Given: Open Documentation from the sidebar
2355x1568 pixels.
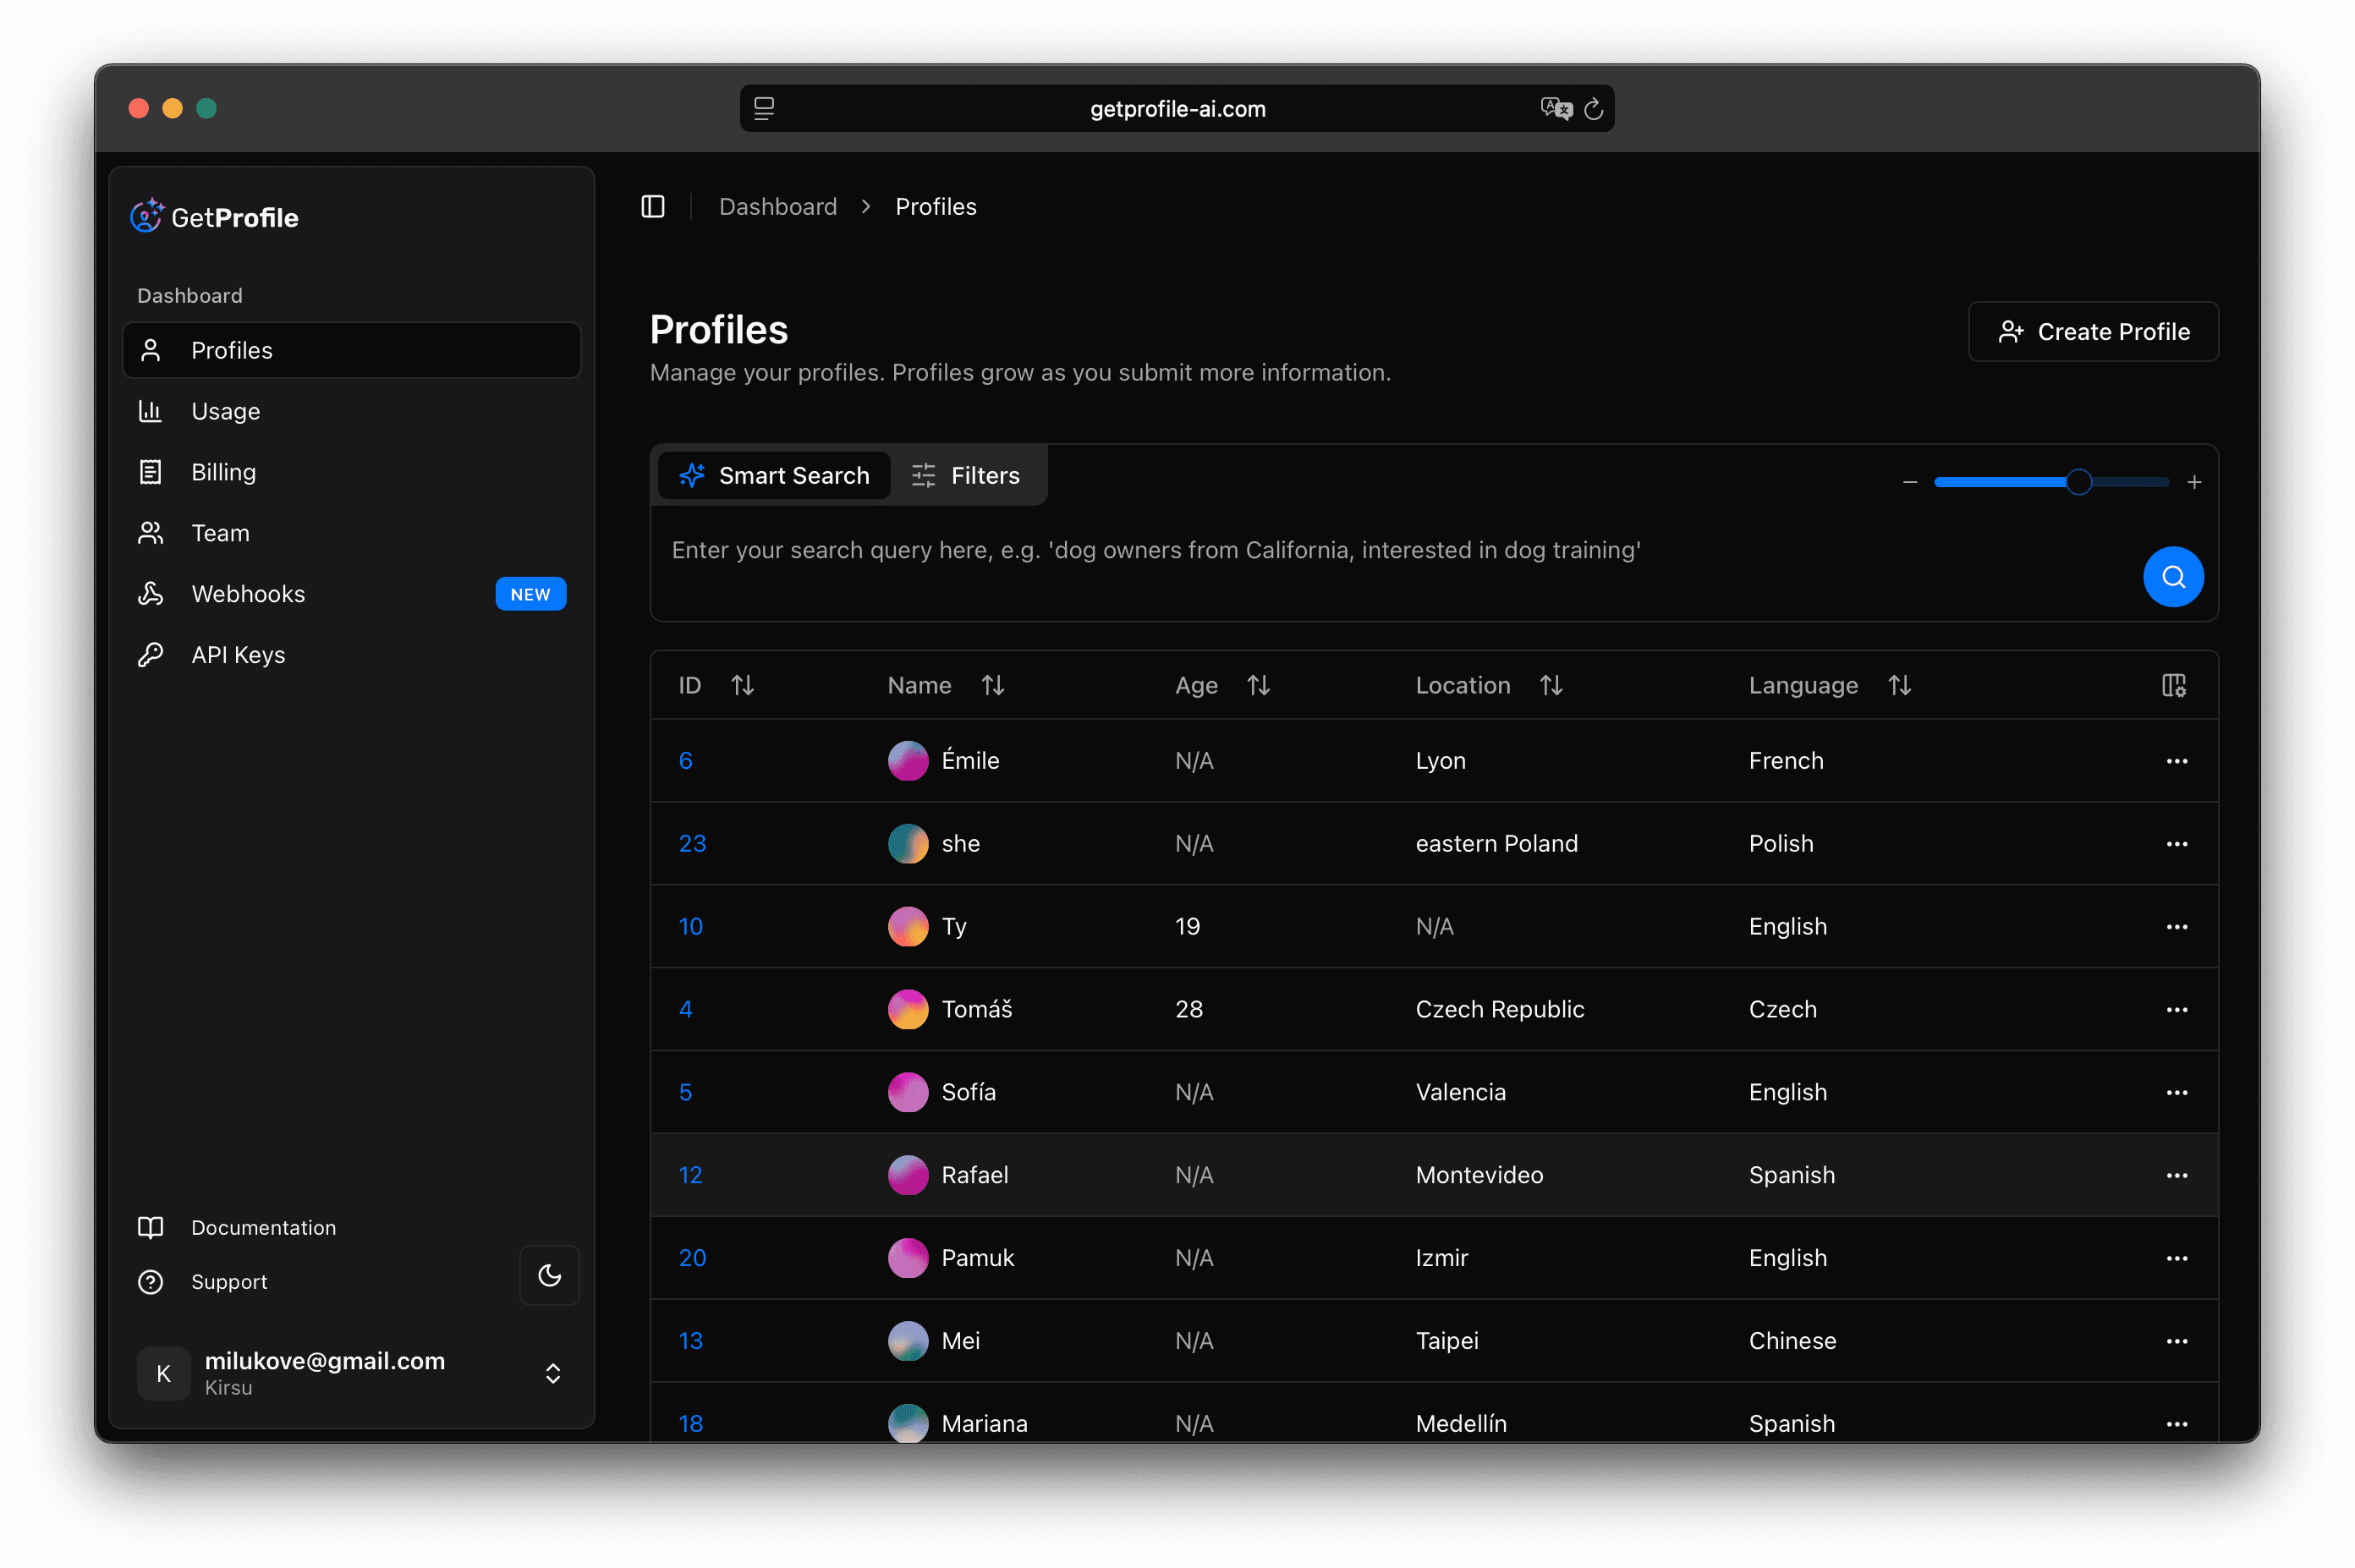Looking at the screenshot, I should coord(263,1227).
